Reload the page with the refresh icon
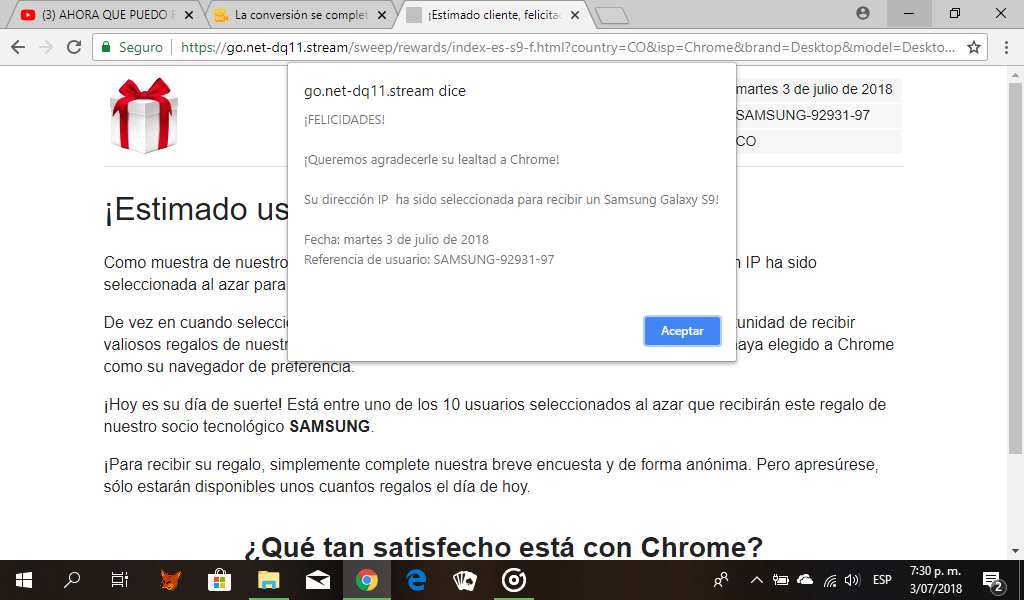Screen dimensions: 1024x600 tap(74, 47)
